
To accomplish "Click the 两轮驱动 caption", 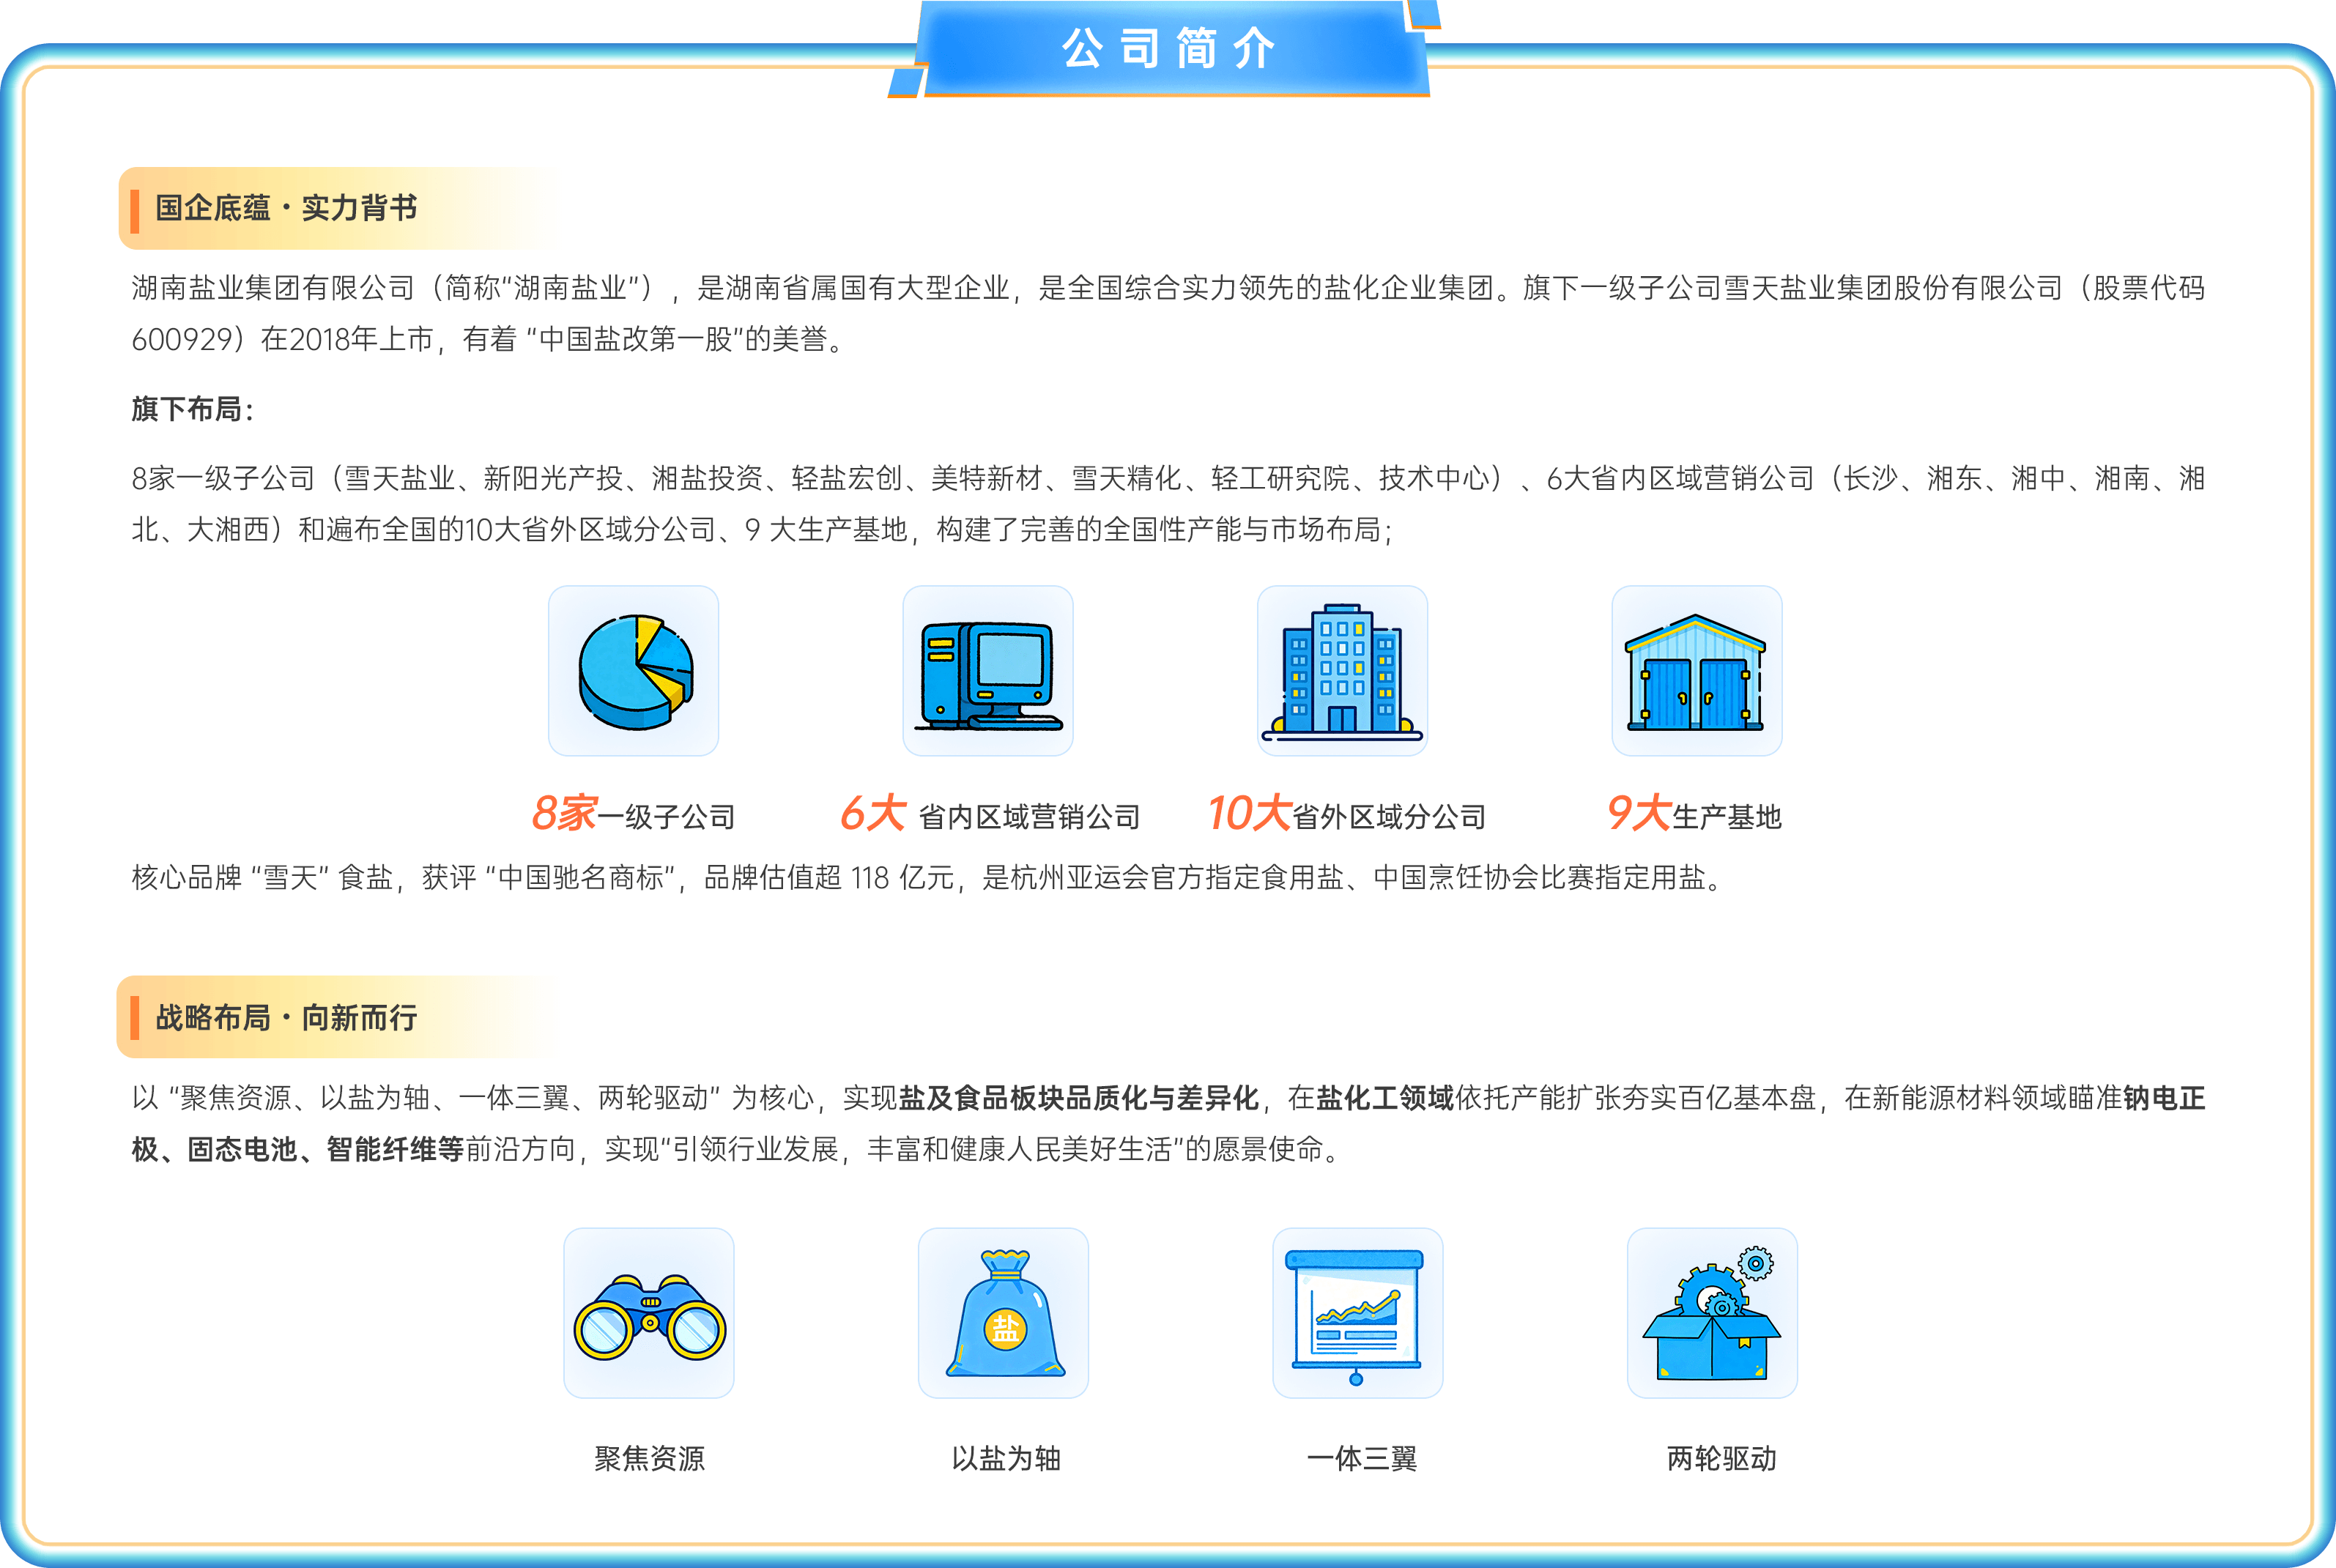I will pyautogui.click(x=1721, y=1458).
